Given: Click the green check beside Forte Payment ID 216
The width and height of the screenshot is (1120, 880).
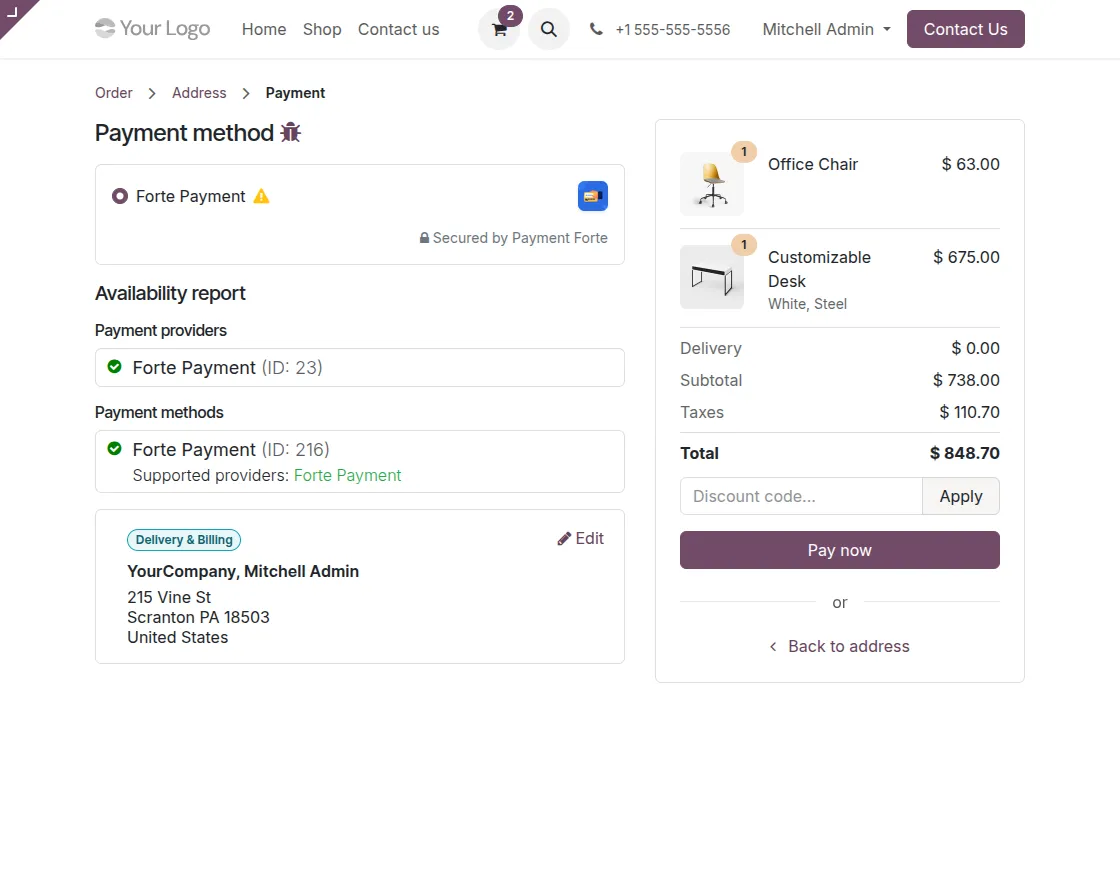Looking at the screenshot, I should pyautogui.click(x=114, y=449).
